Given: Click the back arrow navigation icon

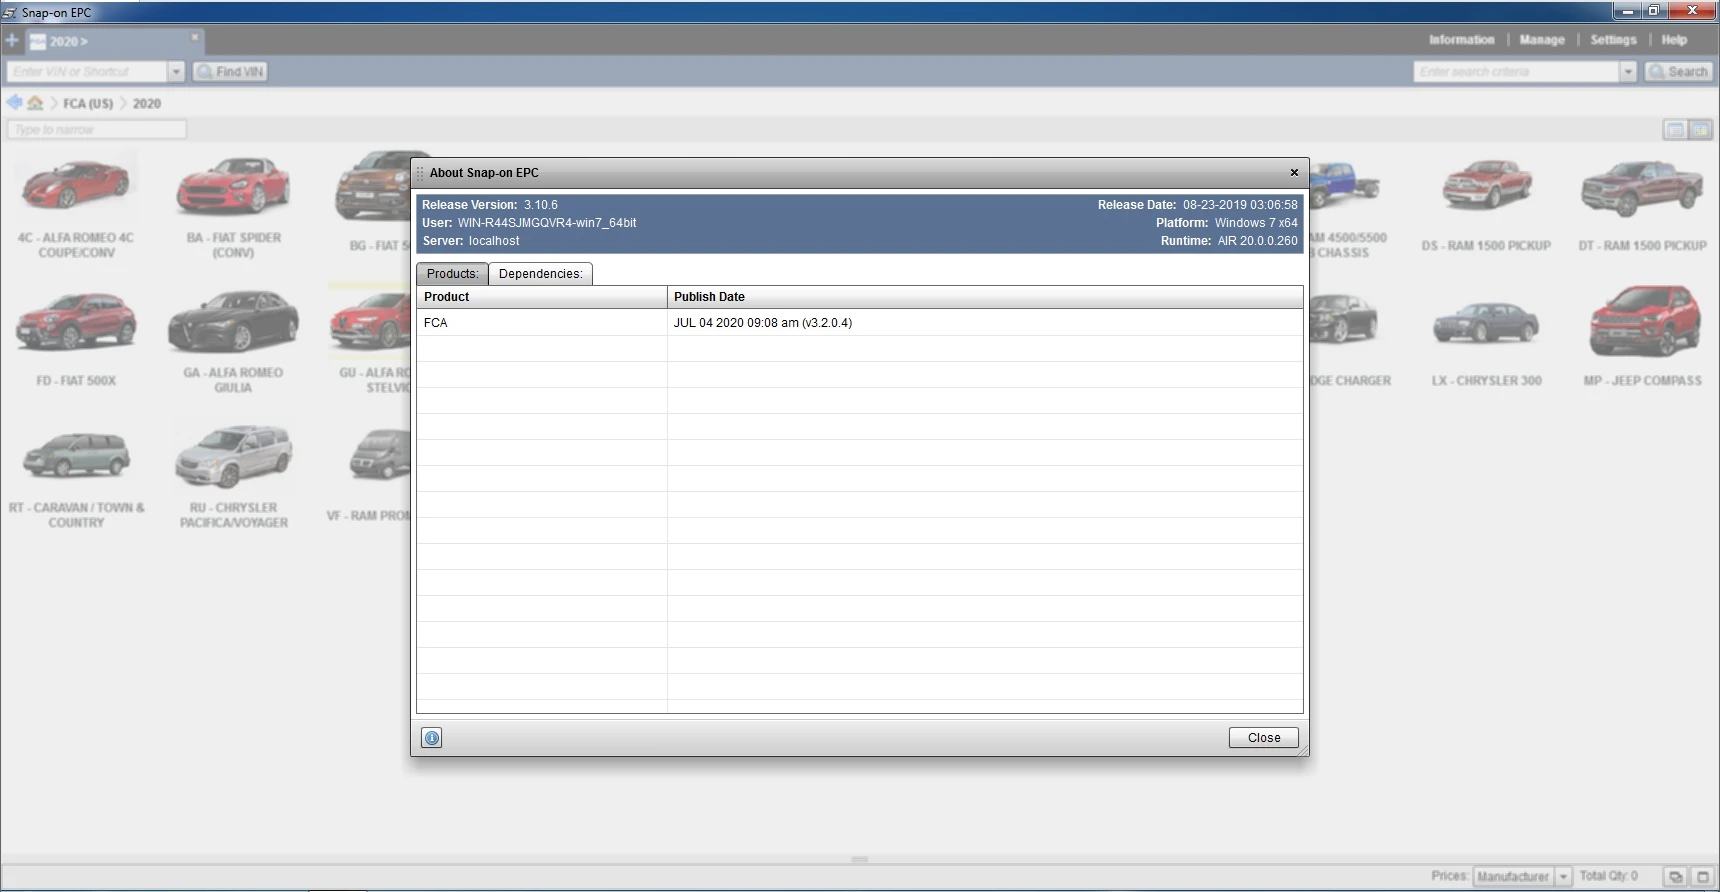Looking at the screenshot, I should 14,102.
